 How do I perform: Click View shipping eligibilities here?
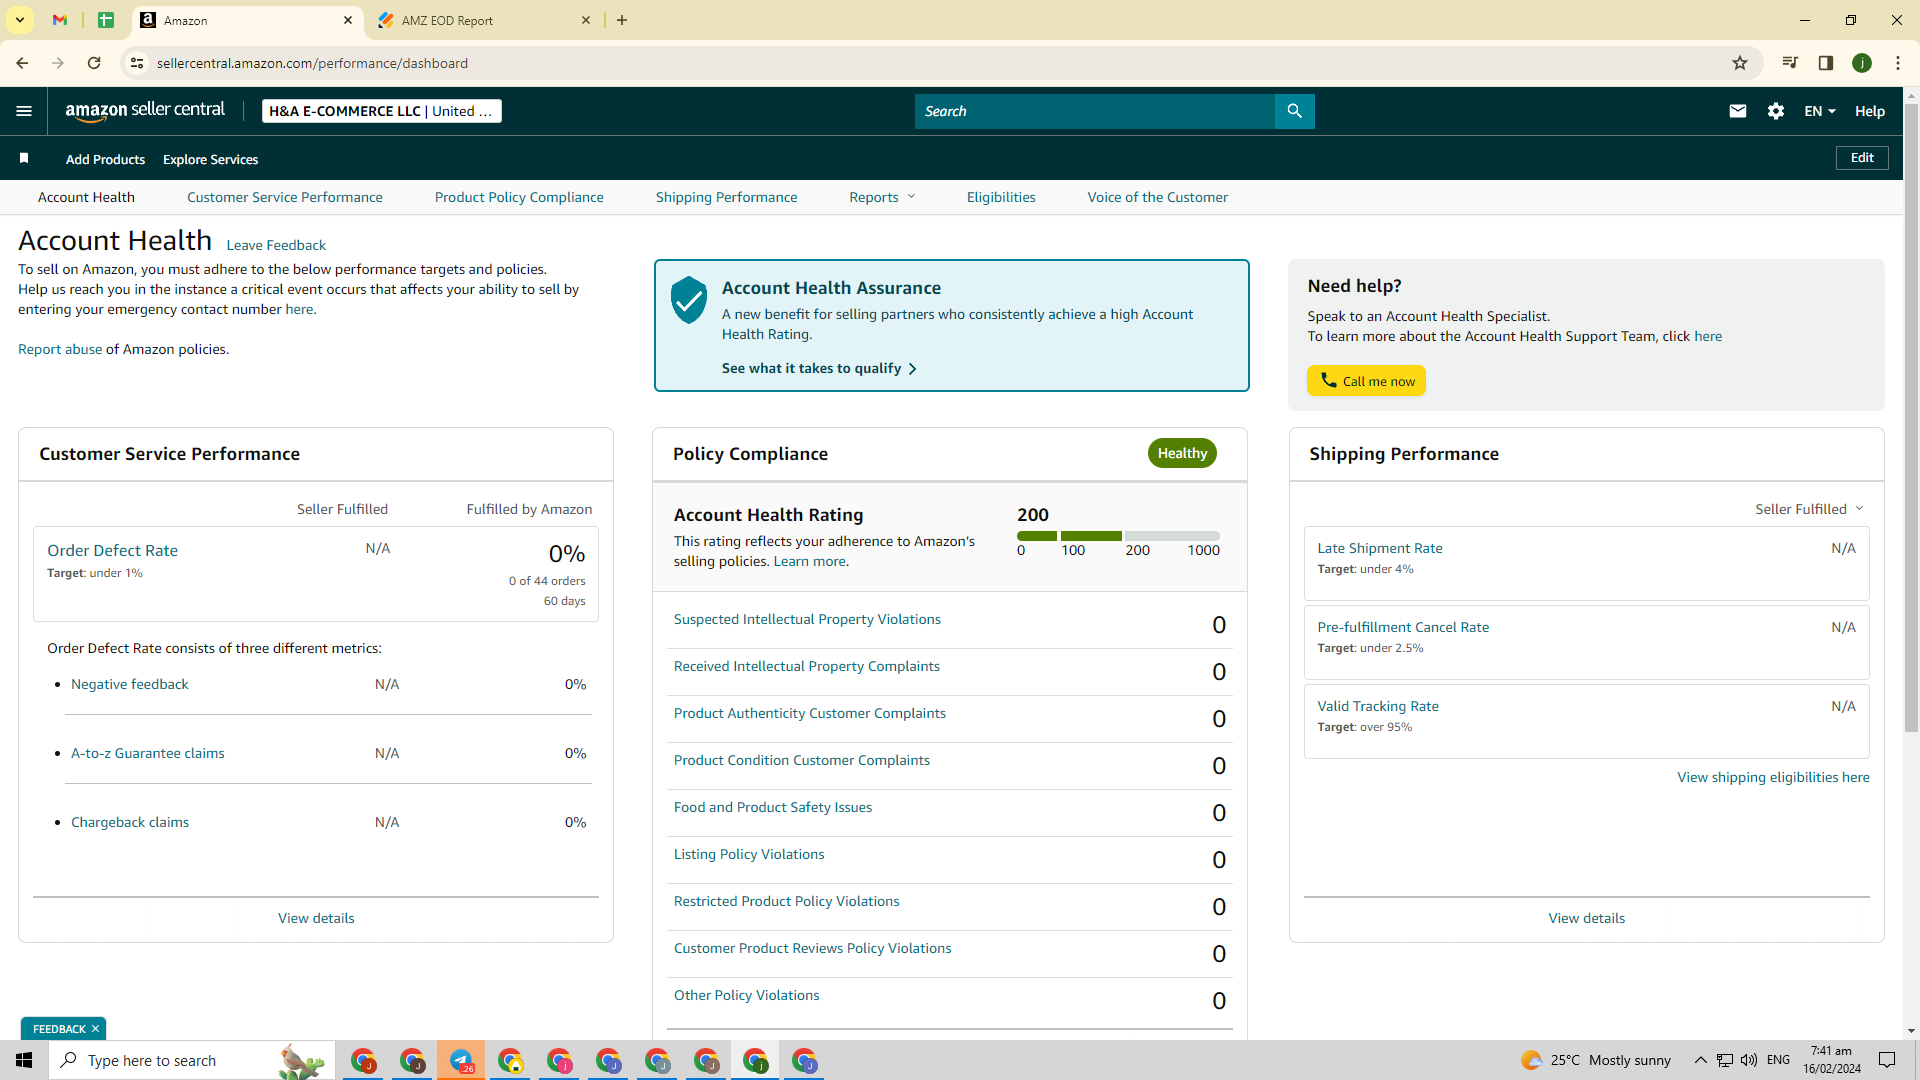pyautogui.click(x=1773, y=777)
